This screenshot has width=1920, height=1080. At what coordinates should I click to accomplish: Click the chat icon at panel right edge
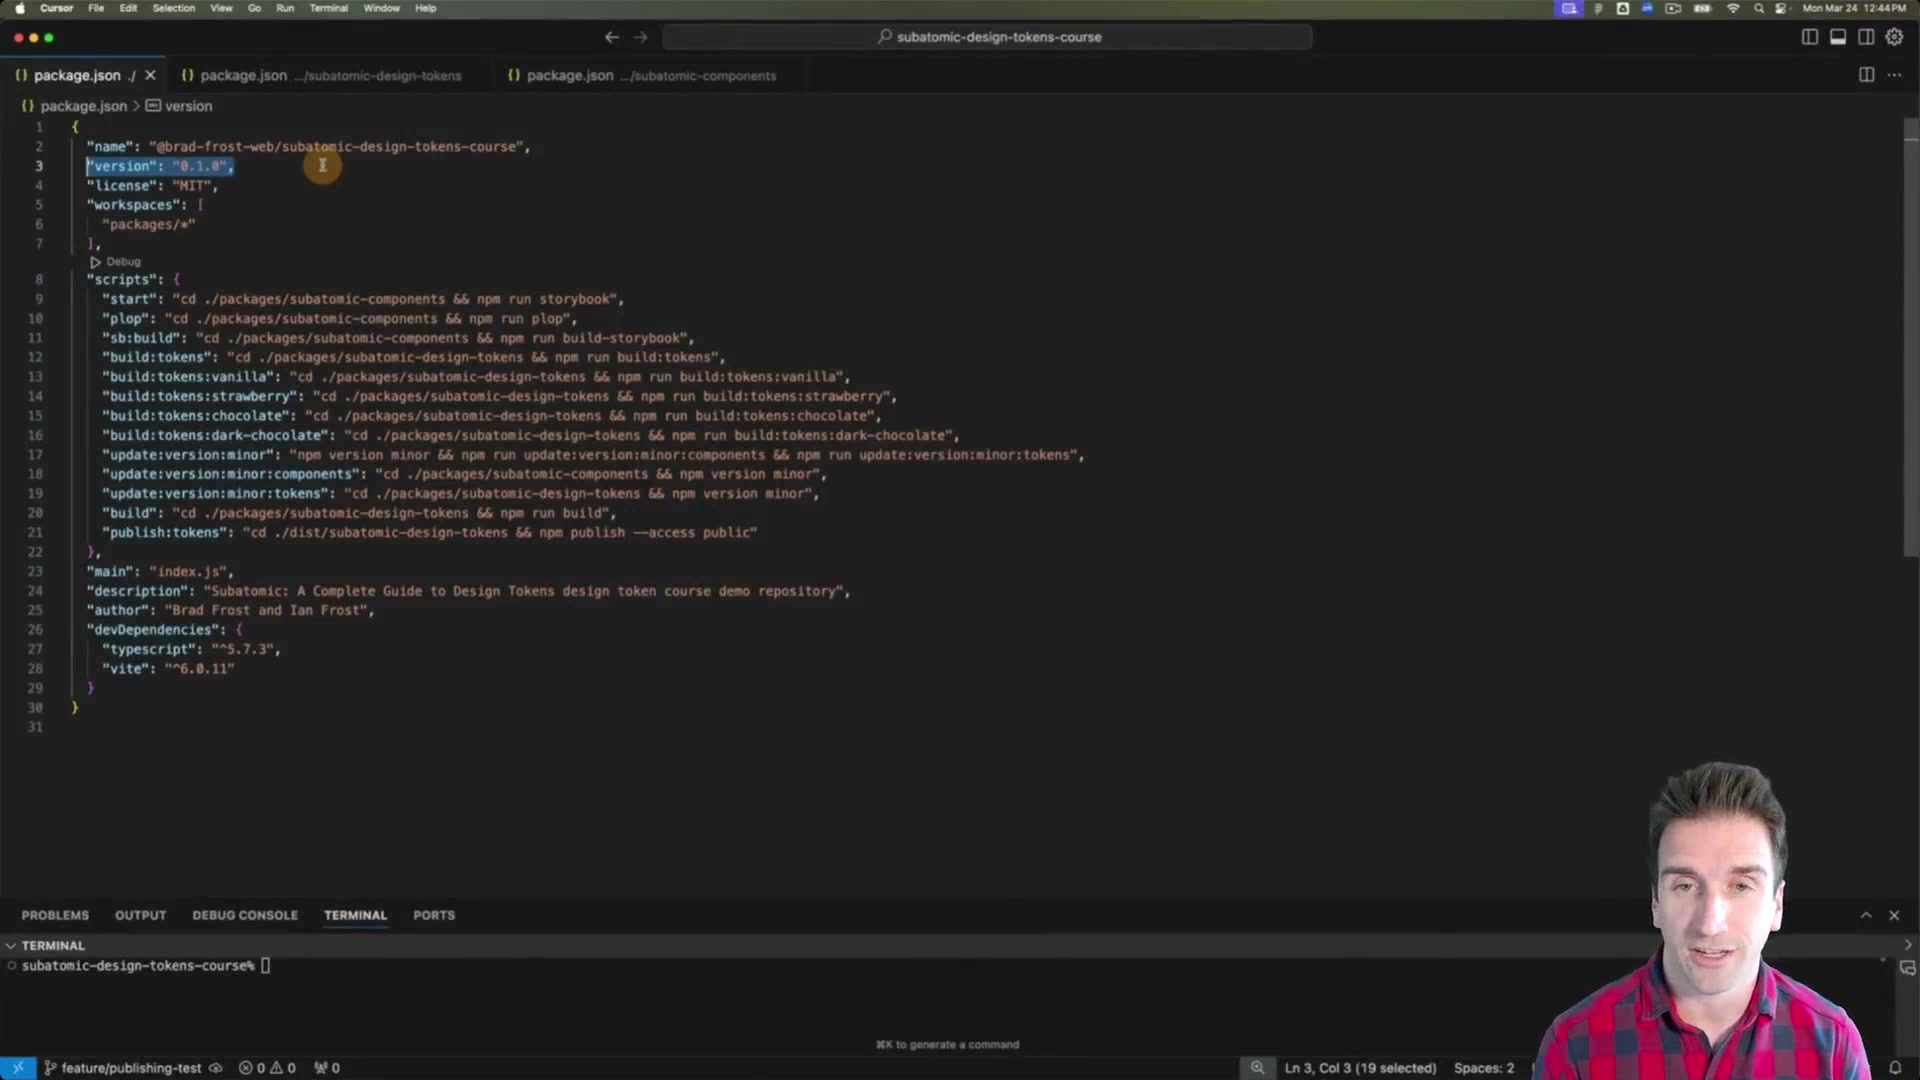click(x=1907, y=968)
